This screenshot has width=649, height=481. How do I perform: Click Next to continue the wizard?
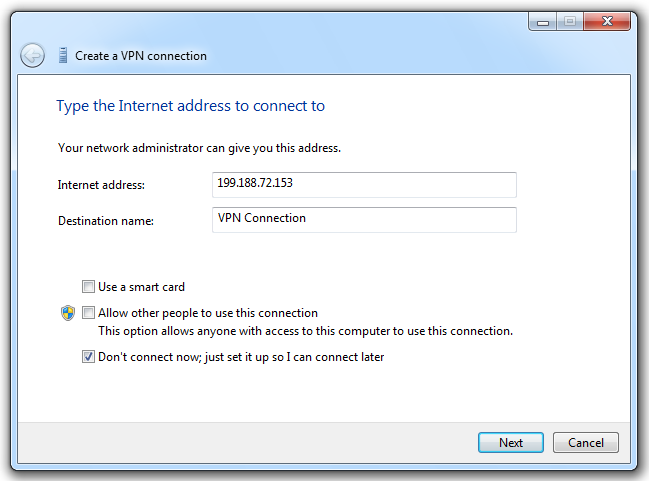pos(510,442)
